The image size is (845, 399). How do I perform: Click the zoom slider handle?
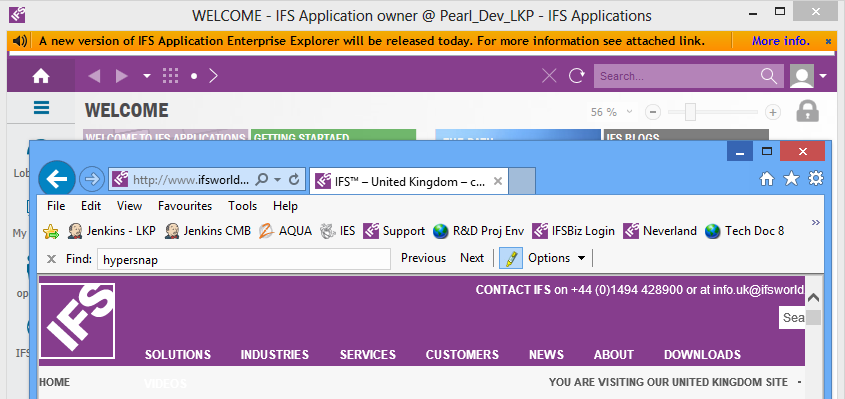click(x=691, y=112)
